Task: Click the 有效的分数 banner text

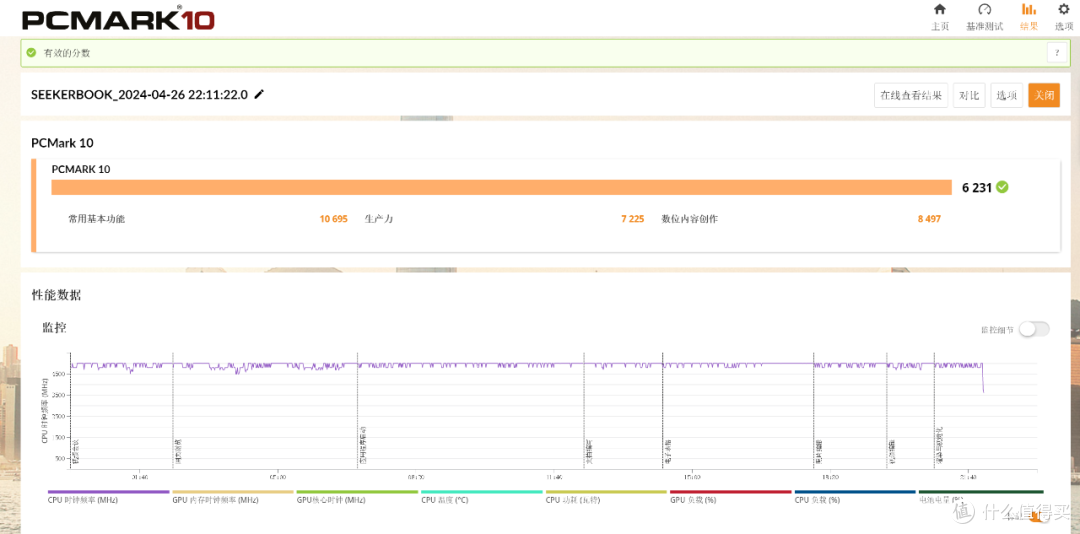Action: pos(67,53)
